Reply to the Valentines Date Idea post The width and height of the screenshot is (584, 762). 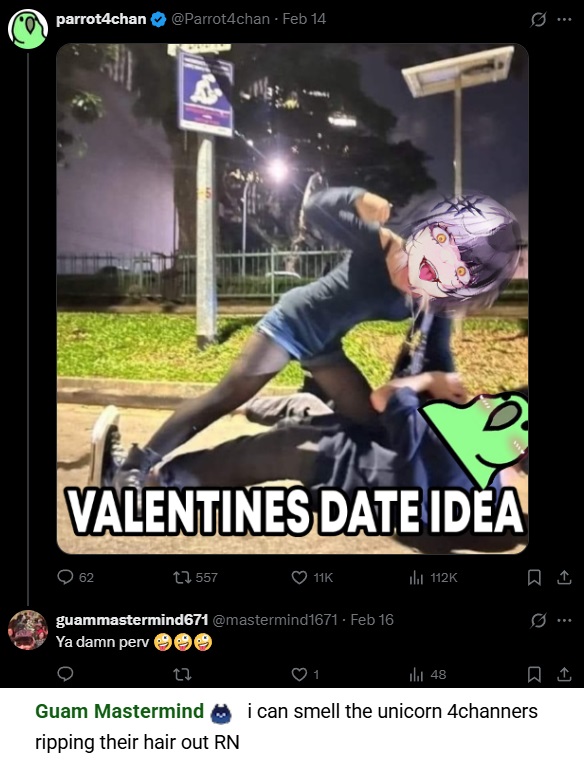(75, 577)
